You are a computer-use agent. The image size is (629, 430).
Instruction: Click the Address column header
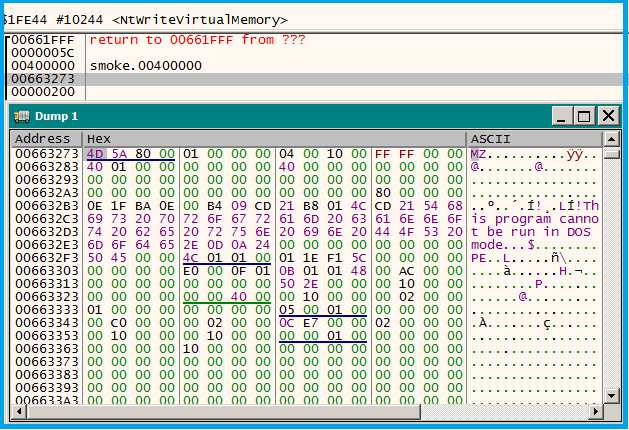[x=43, y=138]
